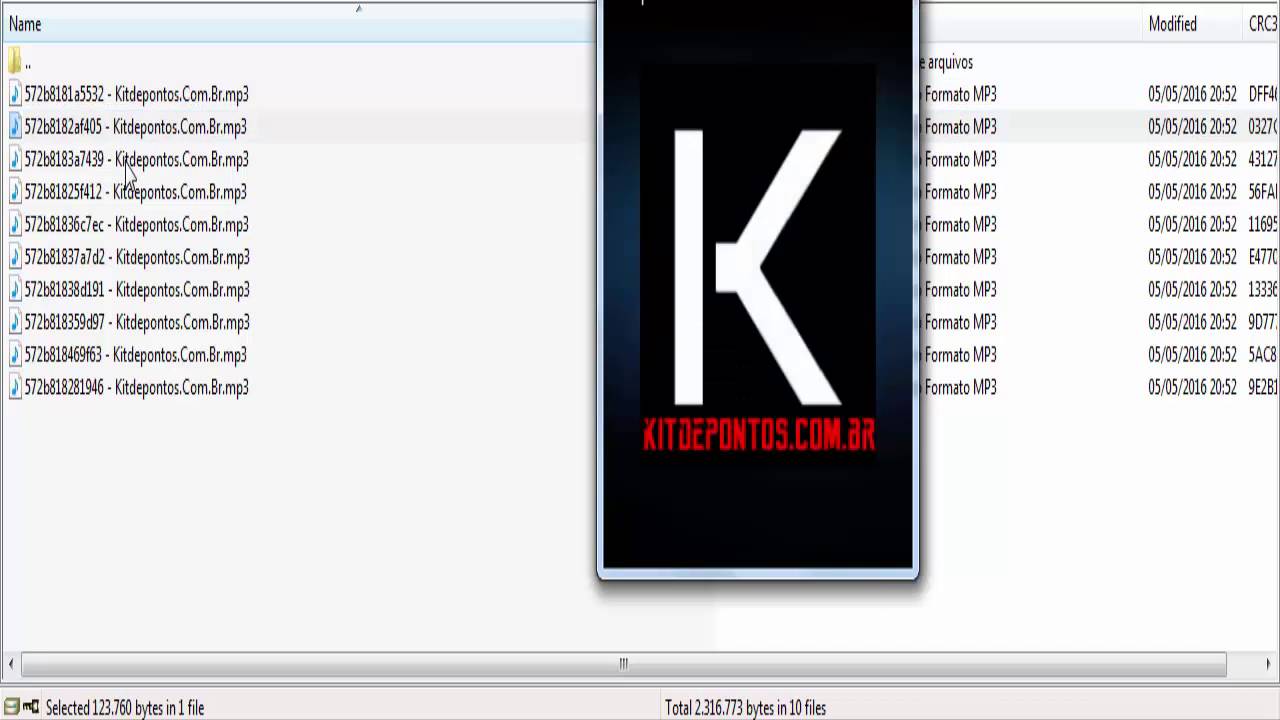Select file 572b81836c7ec - Kitdepontos.Com.Br.mp3

(x=136, y=225)
